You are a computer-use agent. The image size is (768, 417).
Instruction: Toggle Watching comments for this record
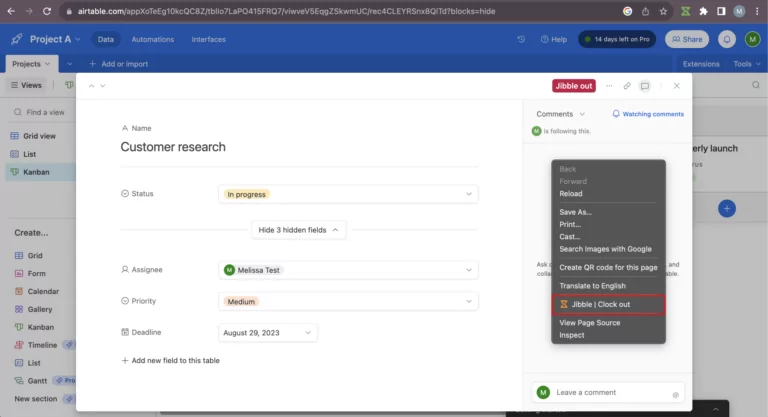click(x=648, y=114)
